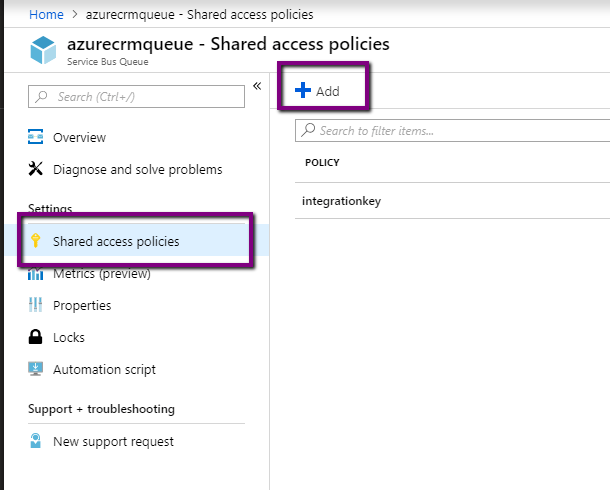Screen dimensions: 610x490
Task: Open the integrationkey policy row
Action: point(342,201)
